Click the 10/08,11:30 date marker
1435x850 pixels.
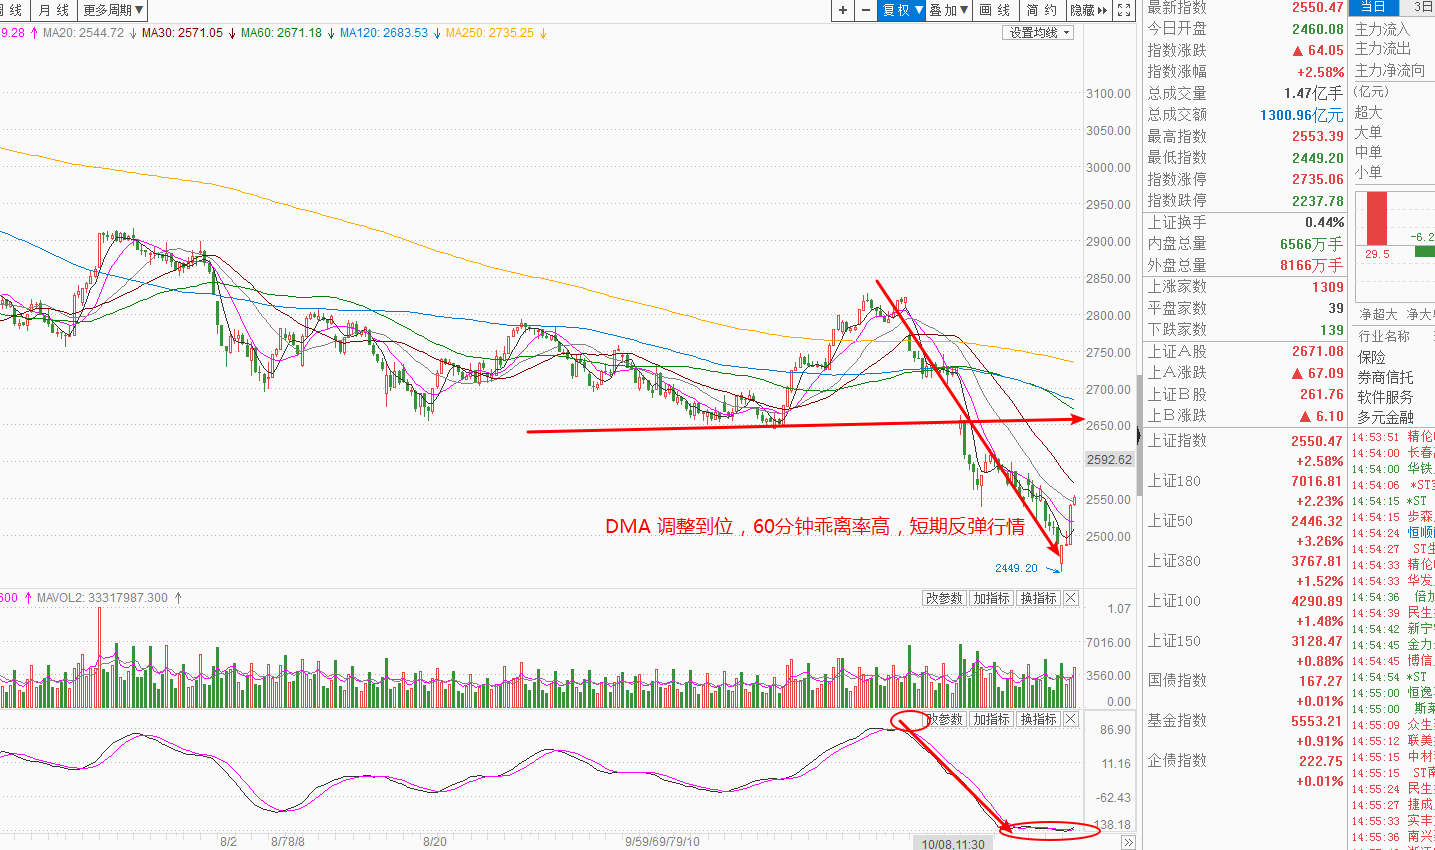click(x=953, y=844)
